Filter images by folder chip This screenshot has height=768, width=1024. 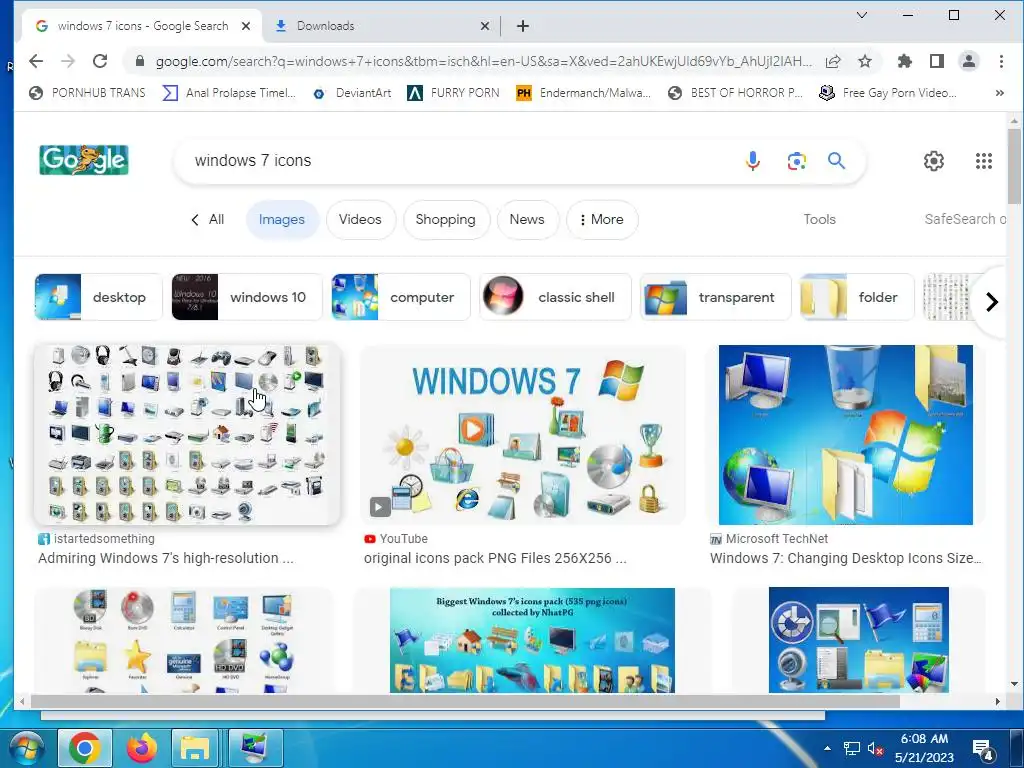[x=857, y=297]
